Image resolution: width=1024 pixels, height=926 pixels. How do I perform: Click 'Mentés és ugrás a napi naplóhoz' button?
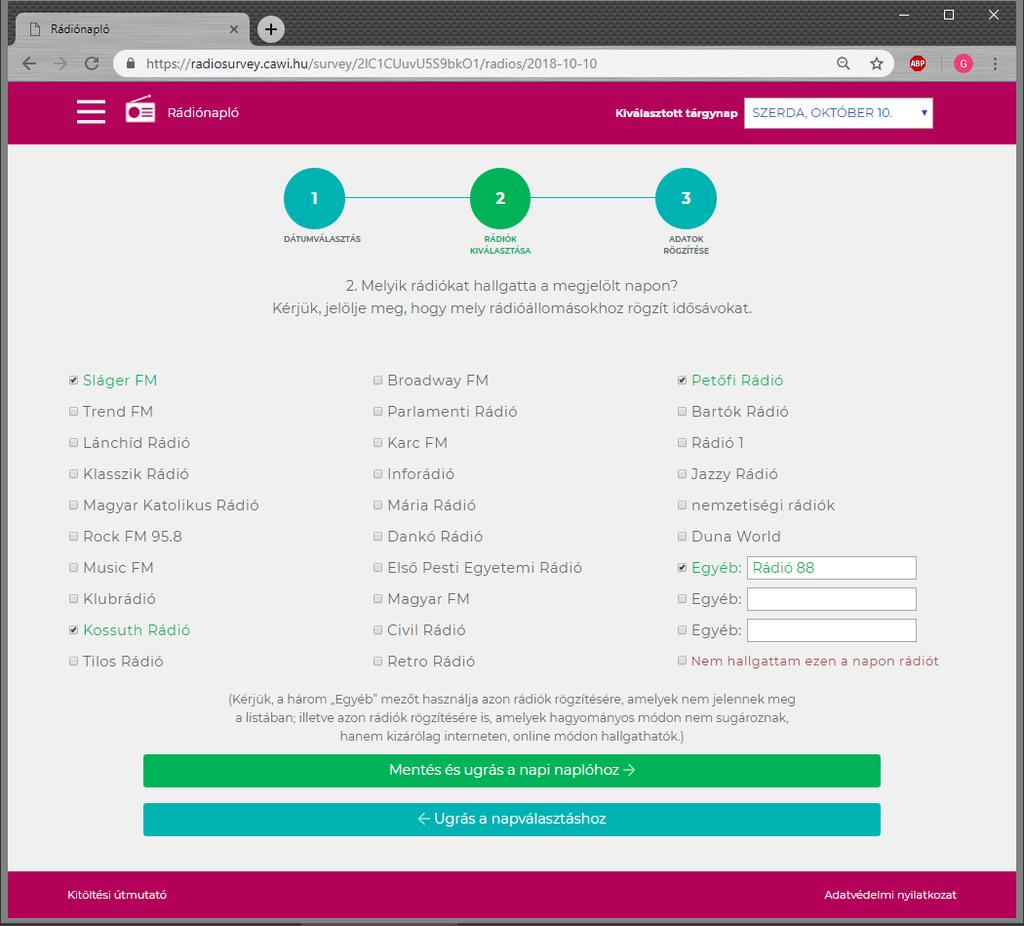point(512,771)
